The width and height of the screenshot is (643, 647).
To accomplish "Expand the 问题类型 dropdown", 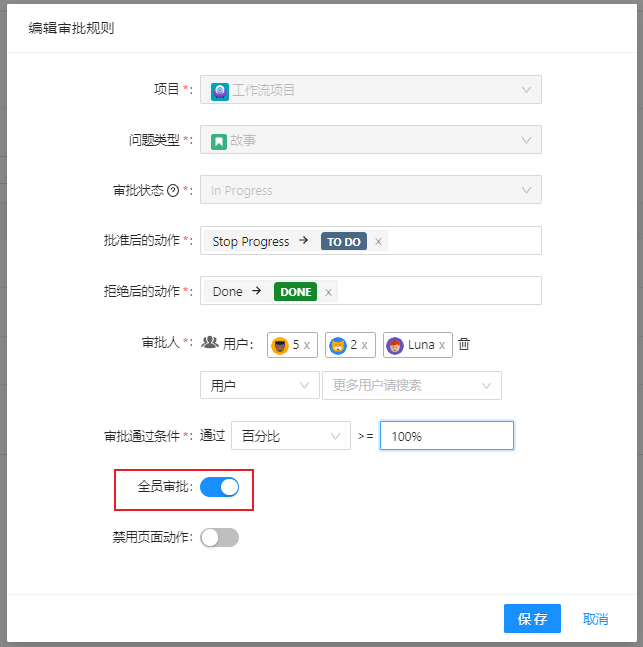I will click(x=370, y=140).
